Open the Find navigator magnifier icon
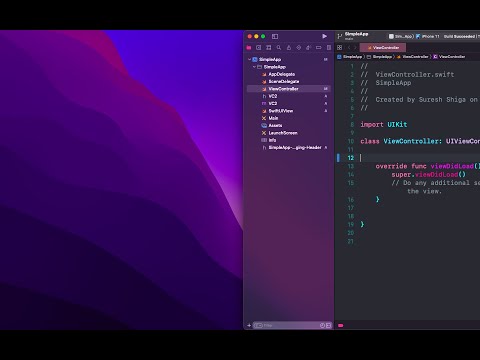Viewport: 480px width, 360px height. coord(279,48)
